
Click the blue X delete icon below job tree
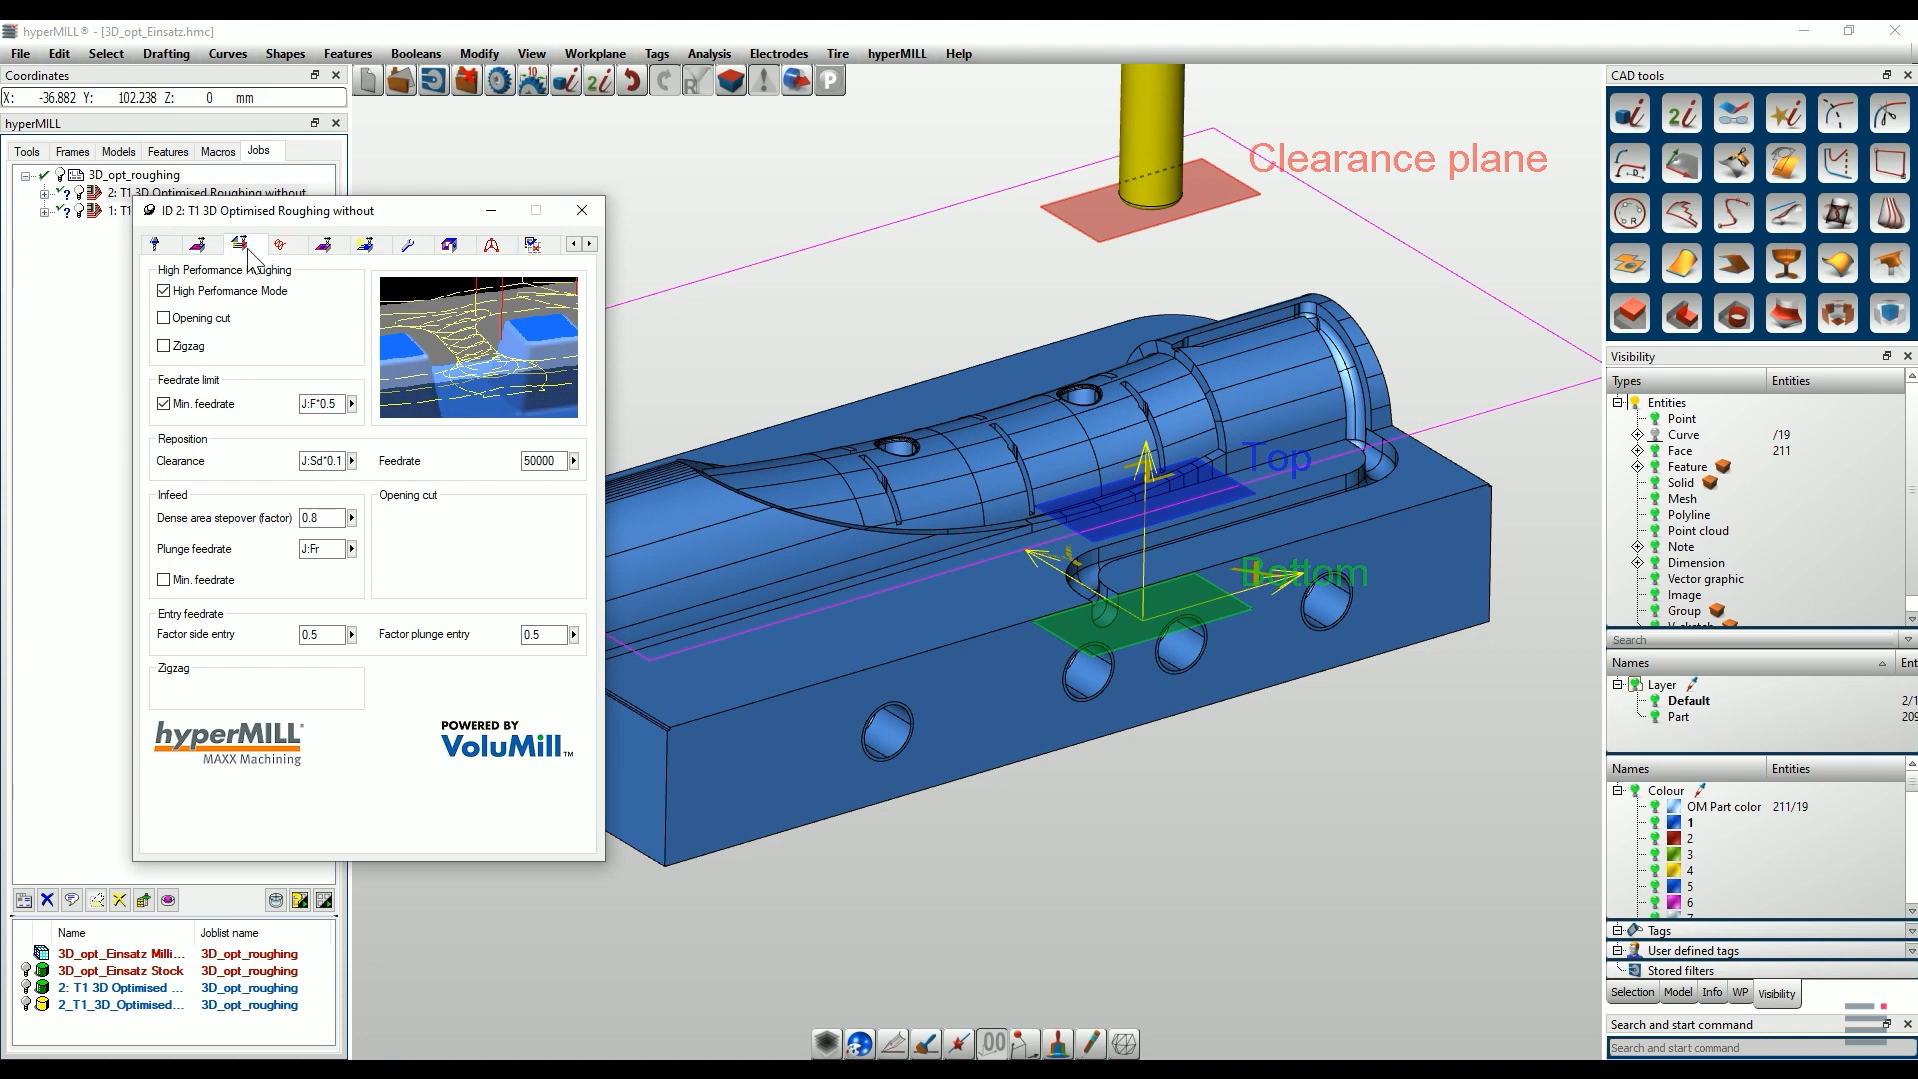click(x=47, y=900)
